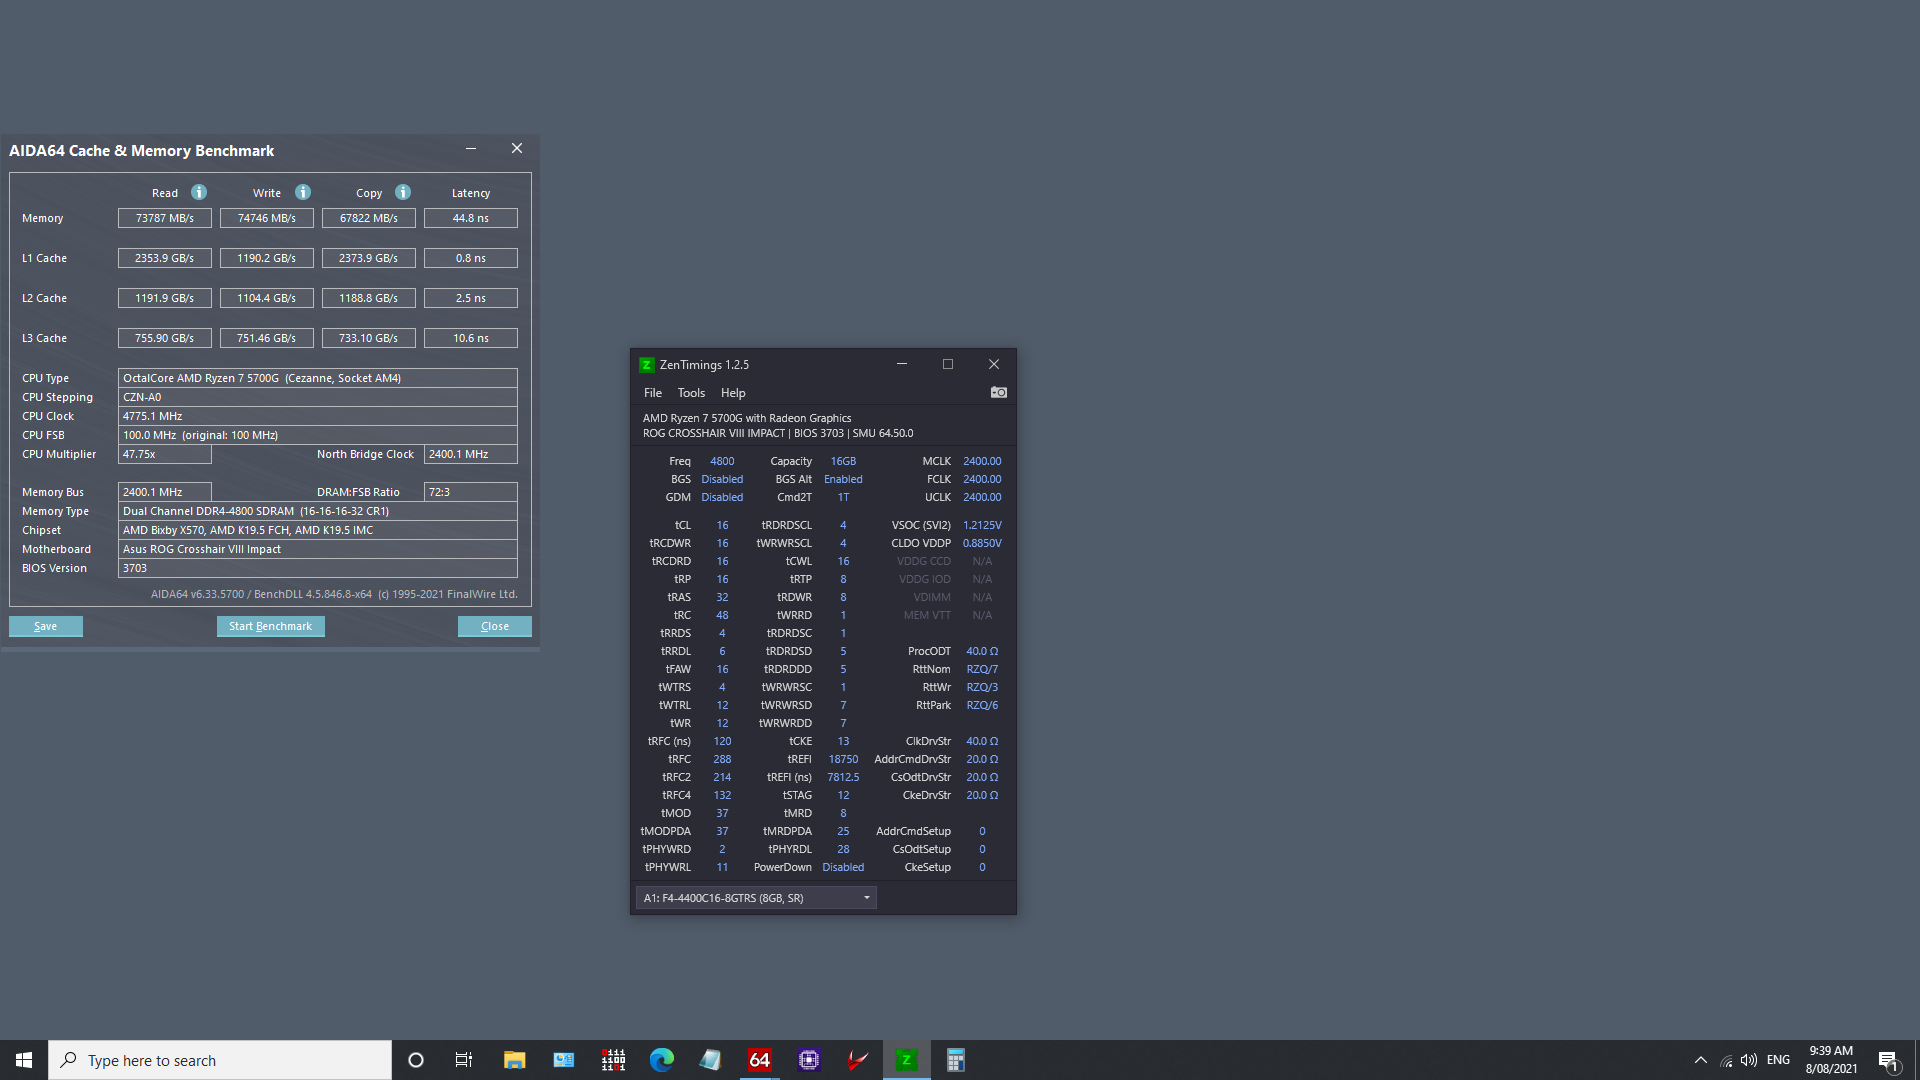Viewport: 1920px width, 1080px height.
Task: Click CPU Clock value 4775.1 MHz
Action: pos(318,416)
